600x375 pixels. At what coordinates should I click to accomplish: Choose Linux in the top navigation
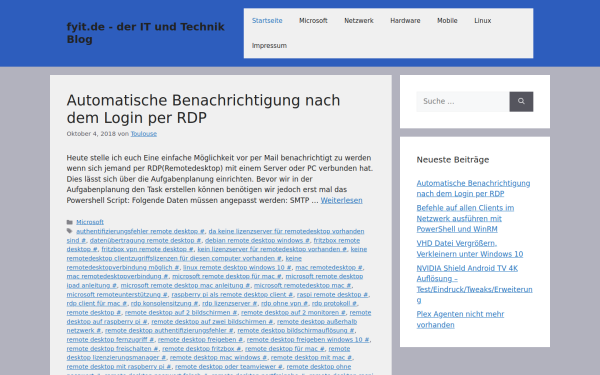point(483,21)
